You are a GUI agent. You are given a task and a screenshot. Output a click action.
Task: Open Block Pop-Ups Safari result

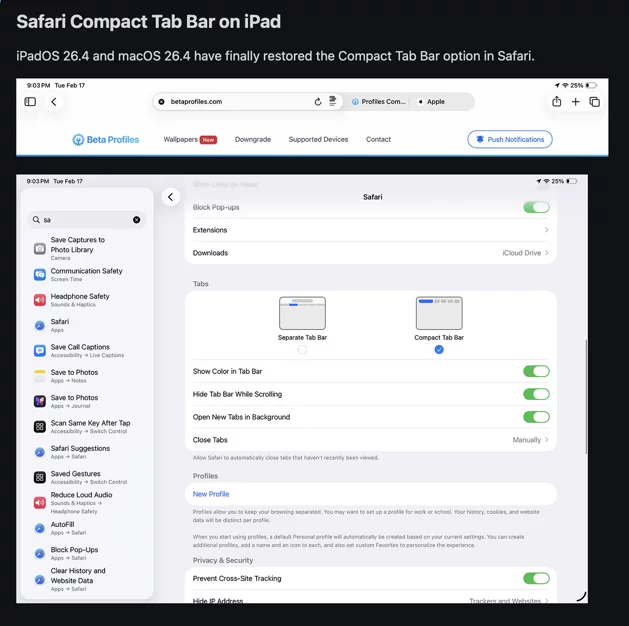(x=87, y=553)
